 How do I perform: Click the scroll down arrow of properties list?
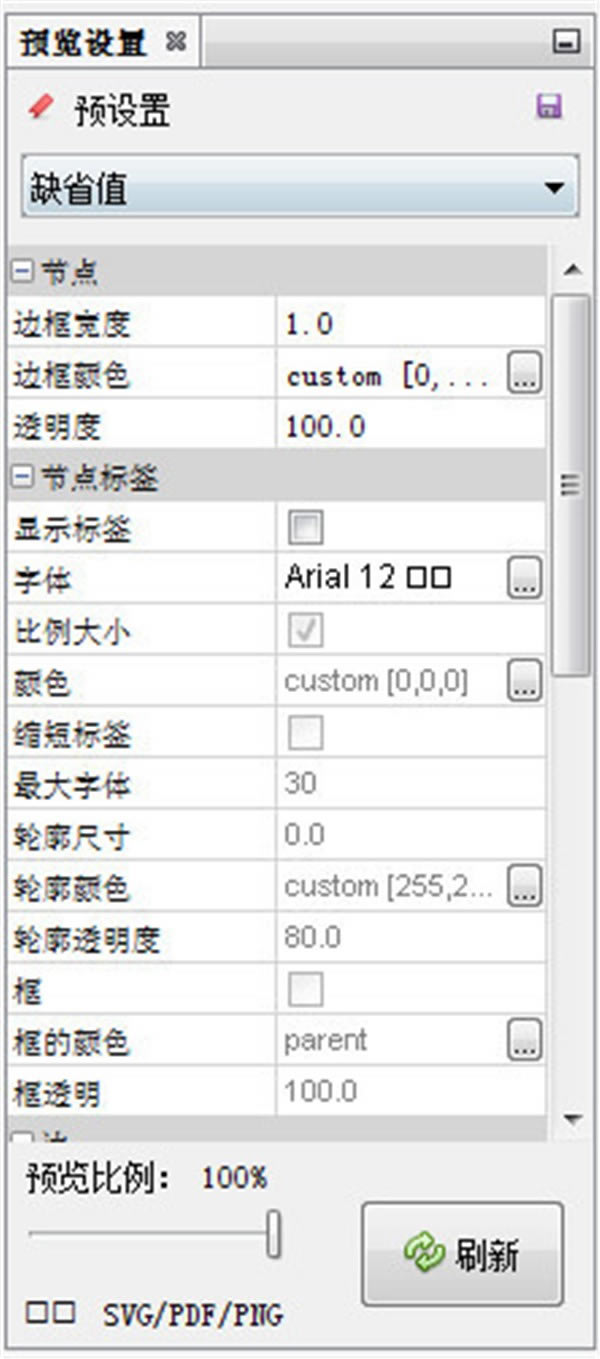point(572,1117)
